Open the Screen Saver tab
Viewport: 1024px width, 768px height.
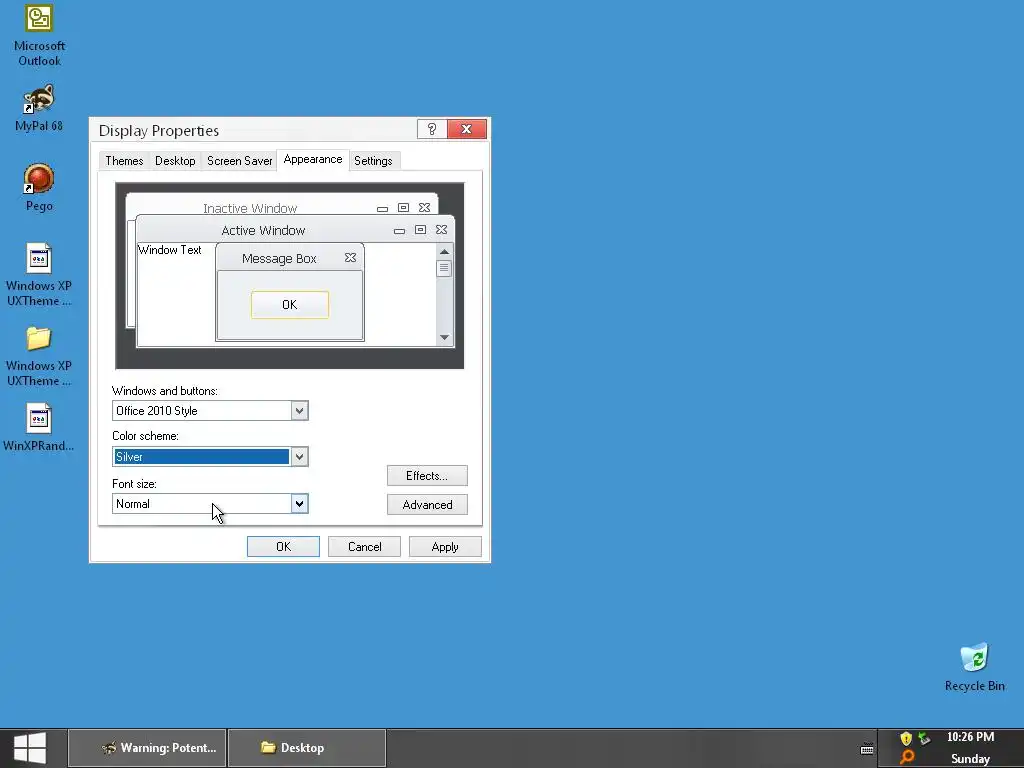239,161
